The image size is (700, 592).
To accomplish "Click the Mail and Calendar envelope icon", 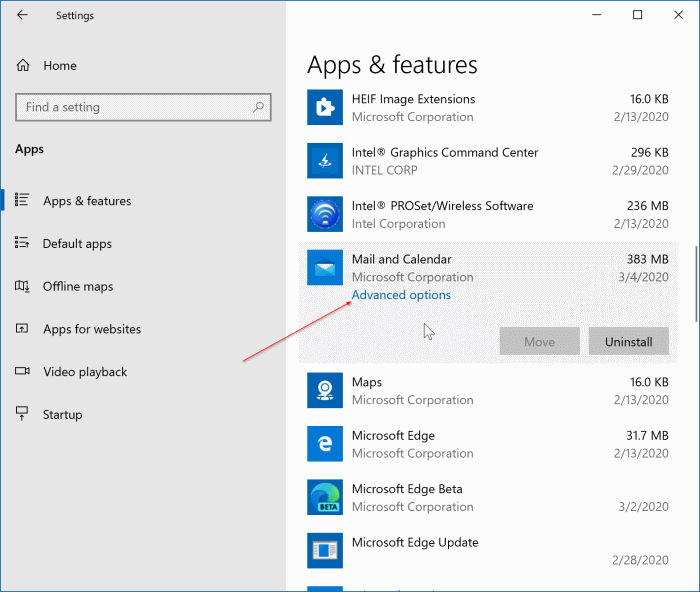I will tap(325, 267).
